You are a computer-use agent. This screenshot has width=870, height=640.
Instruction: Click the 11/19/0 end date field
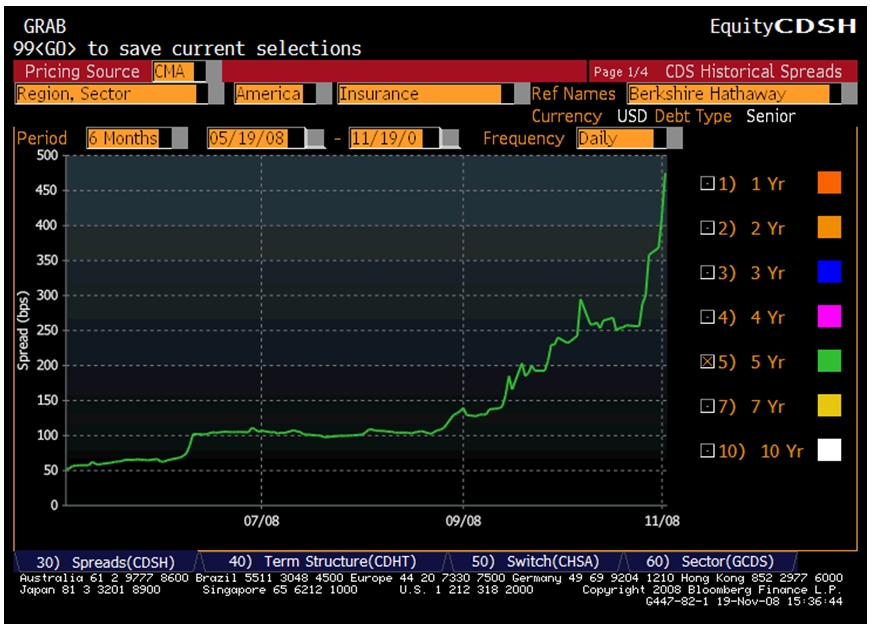point(393,138)
